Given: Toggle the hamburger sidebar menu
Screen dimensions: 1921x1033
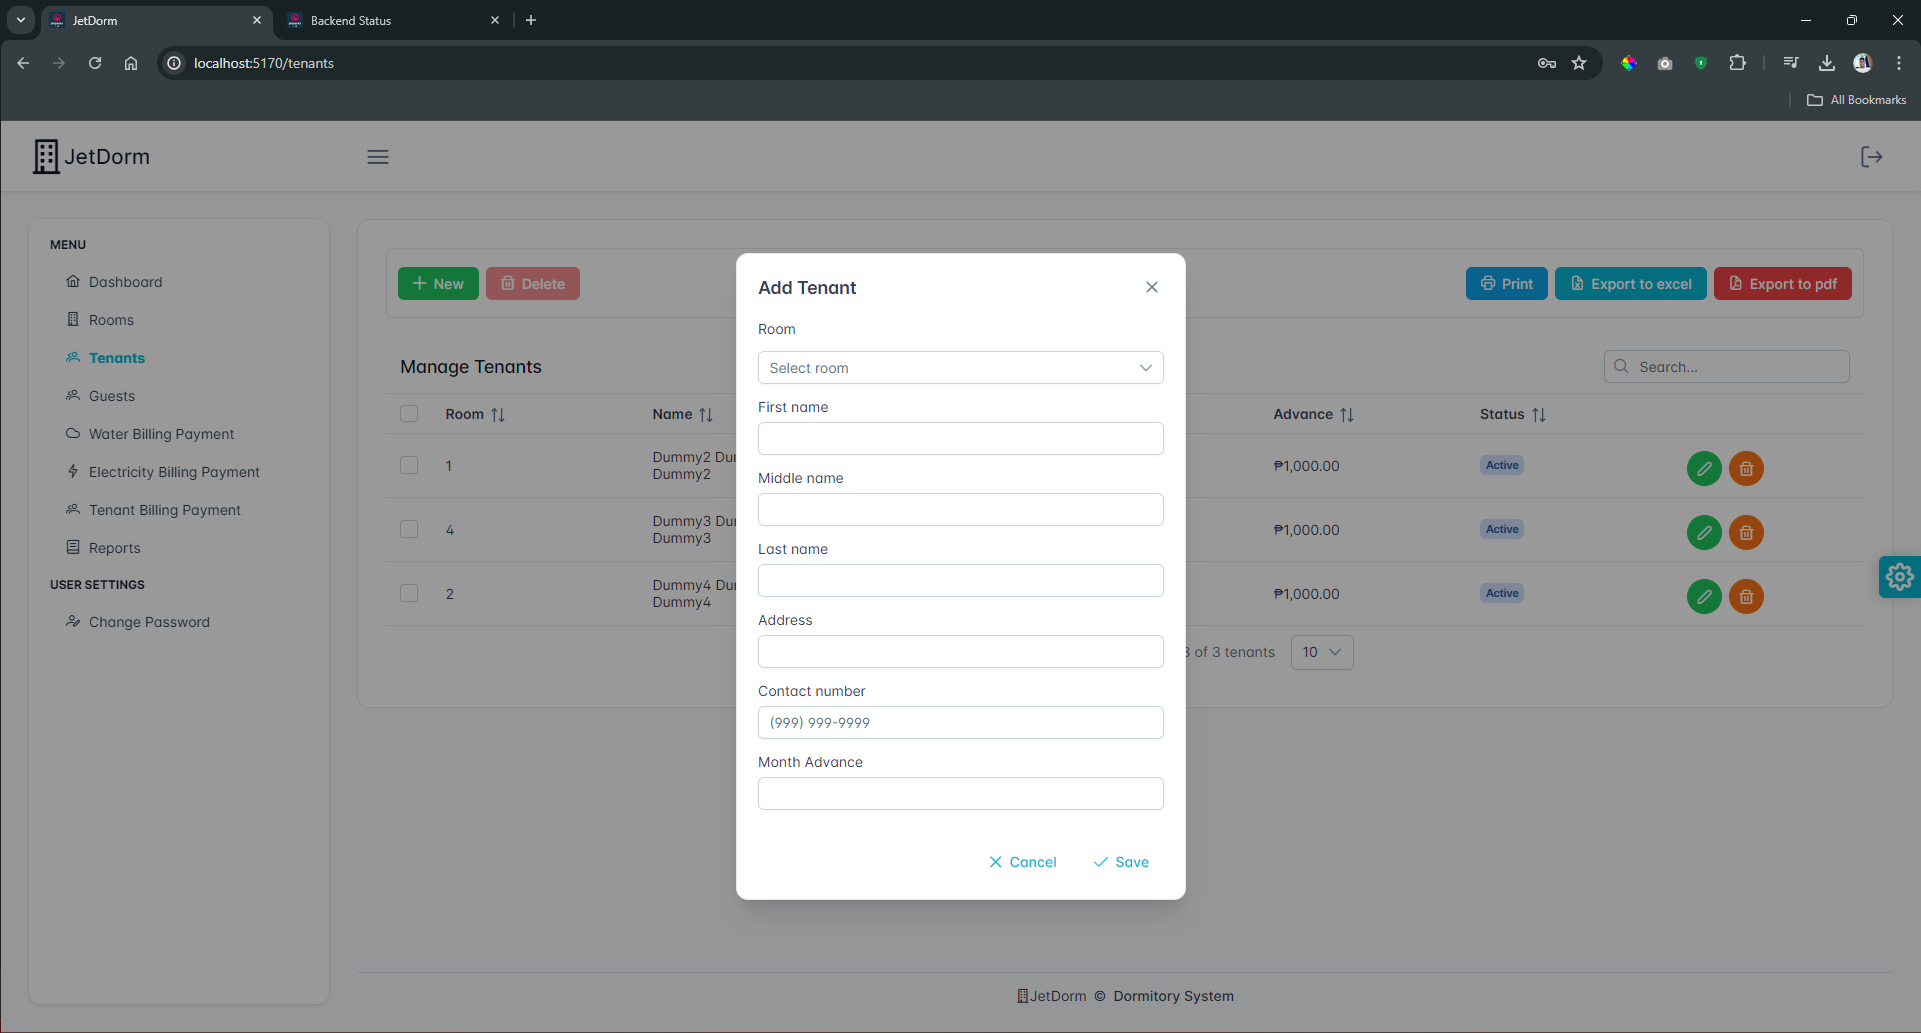Looking at the screenshot, I should point(378,157).
